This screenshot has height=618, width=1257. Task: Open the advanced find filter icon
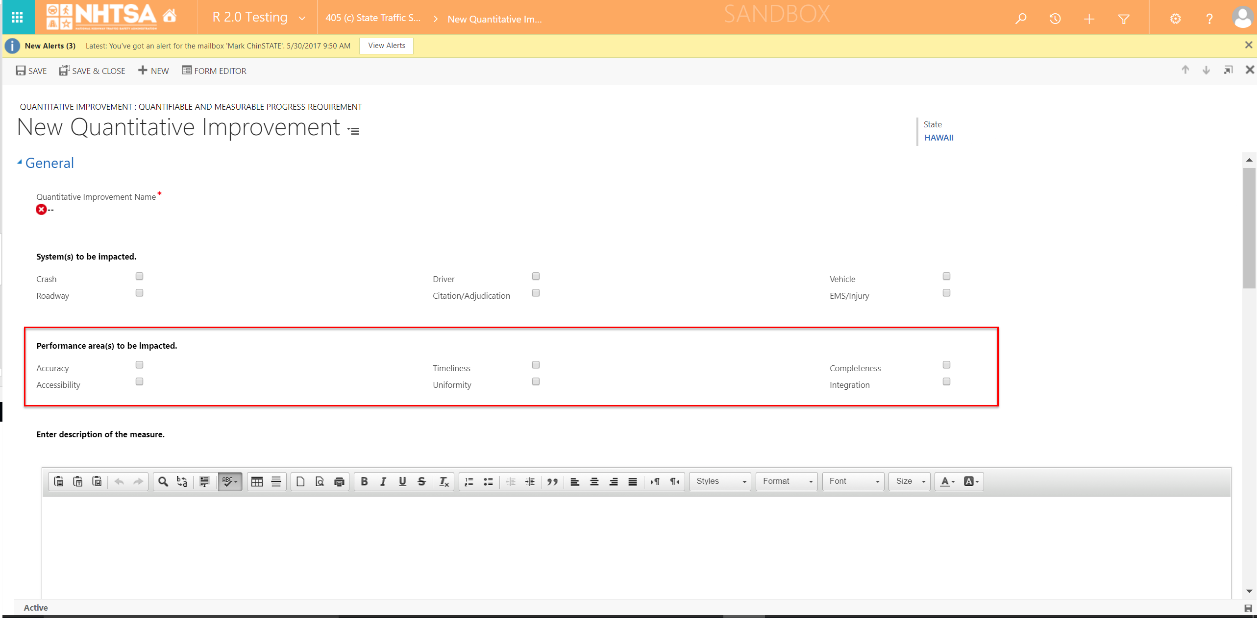coord(1123,18)
